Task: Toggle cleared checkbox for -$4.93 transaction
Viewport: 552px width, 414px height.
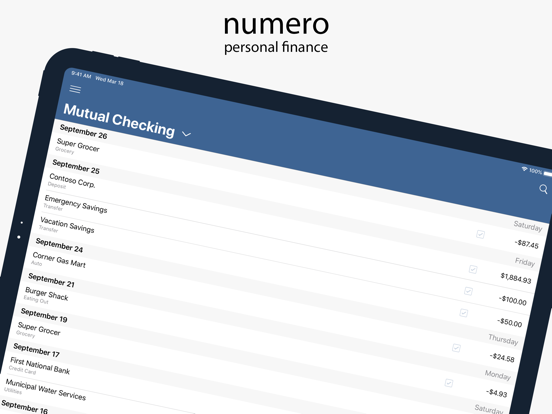Action: pos(449,383)
